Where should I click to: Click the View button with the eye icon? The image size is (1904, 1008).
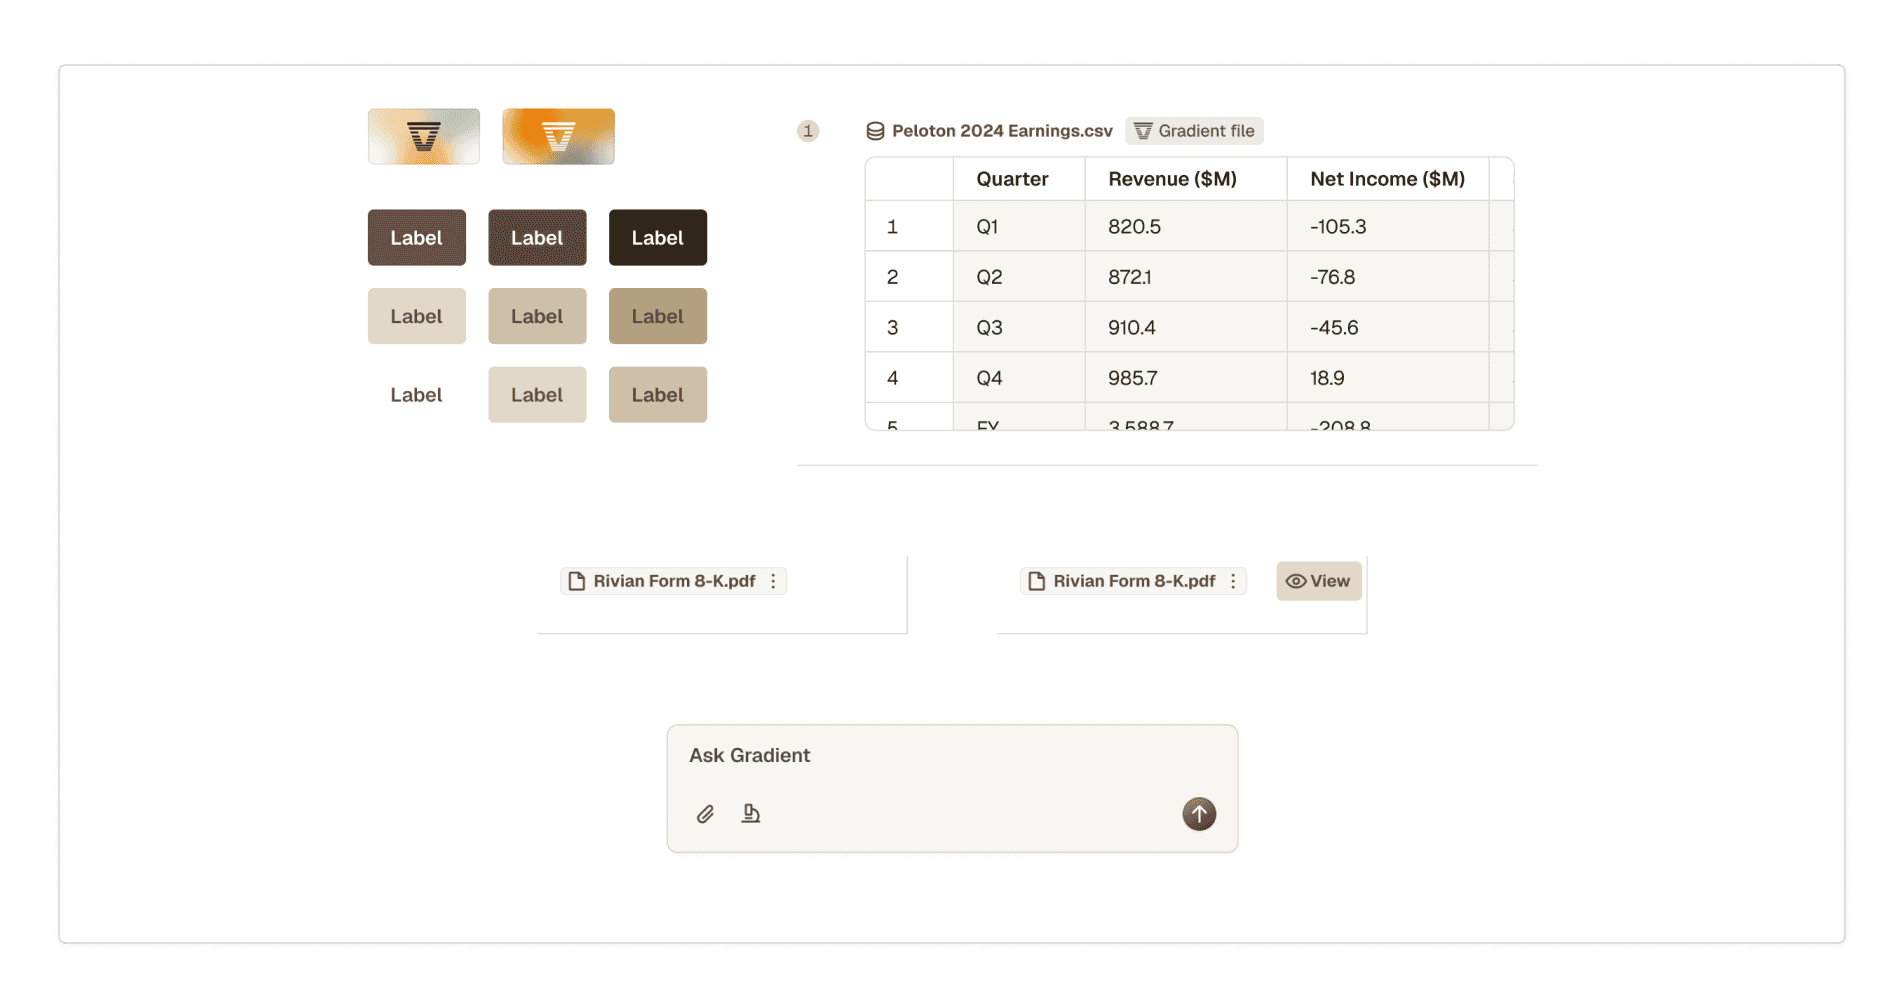(x=1319, y=581)
